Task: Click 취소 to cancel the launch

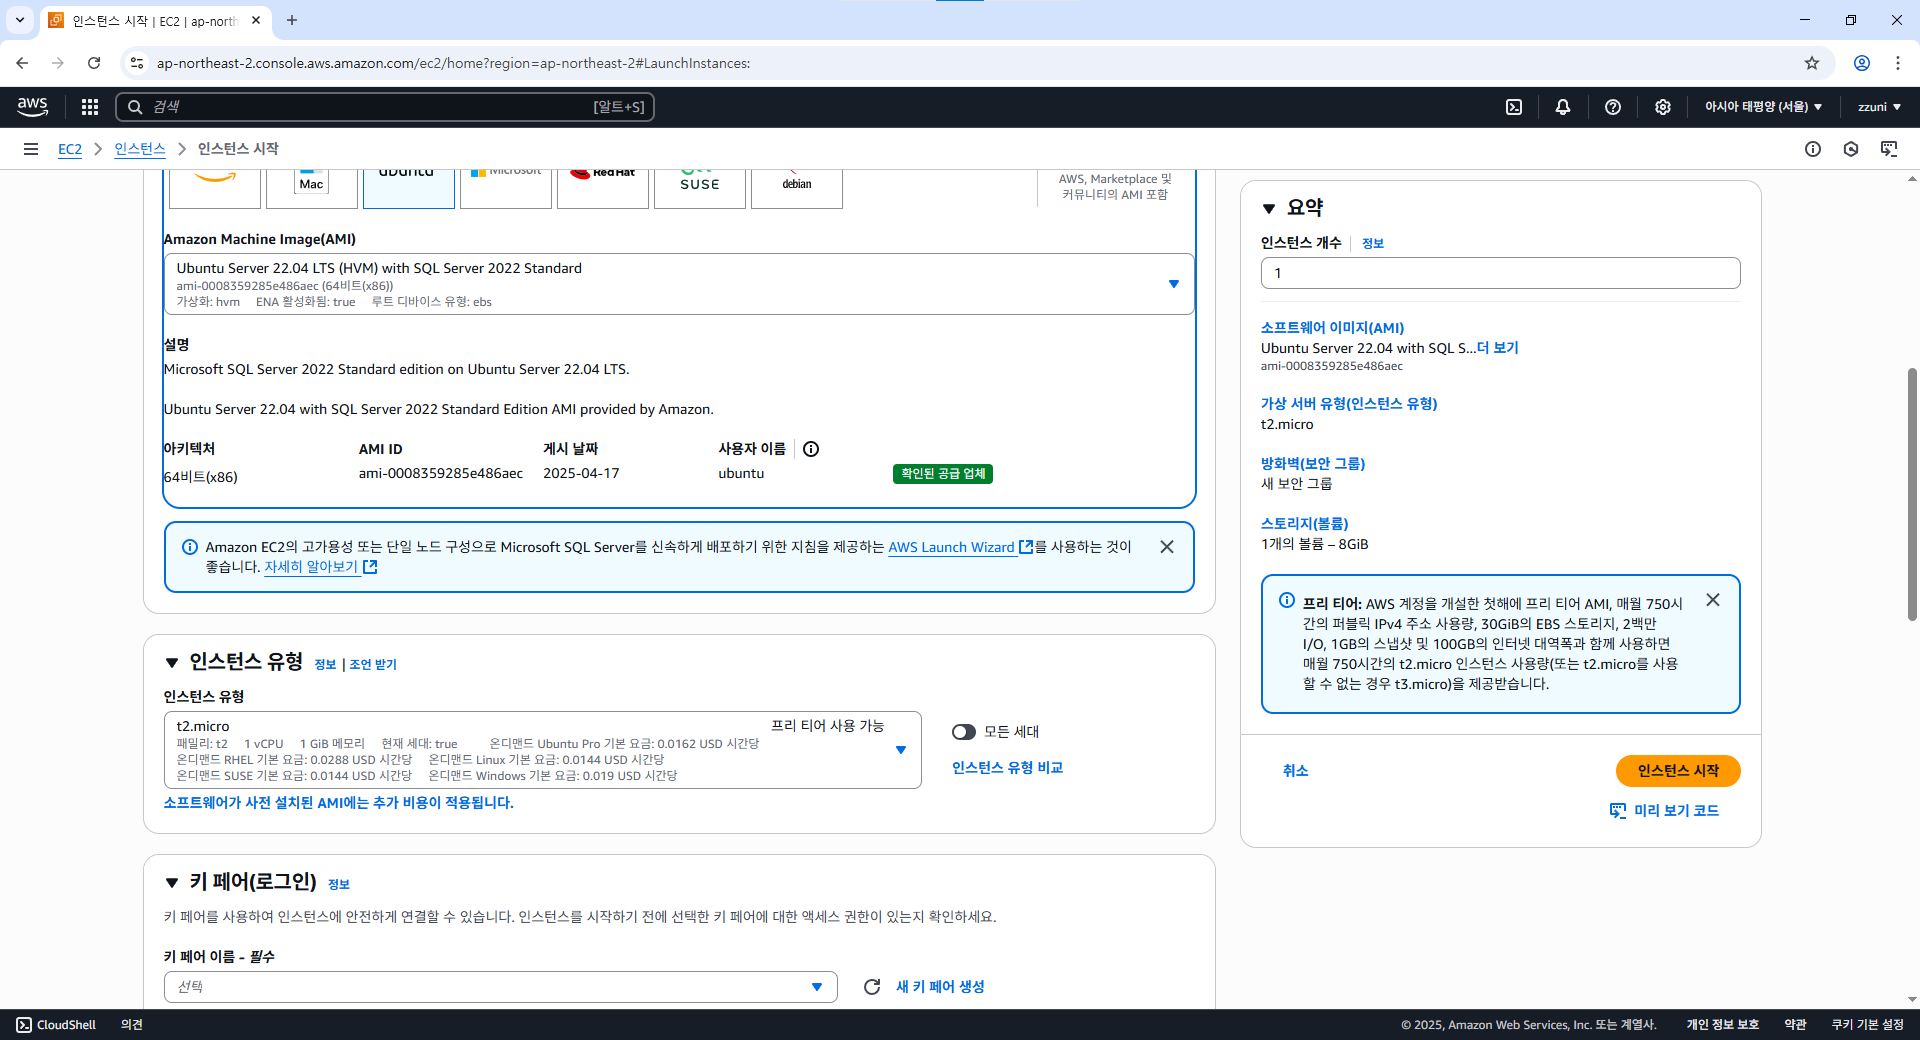Action: pyautogui.click(x=1296, y=771)
